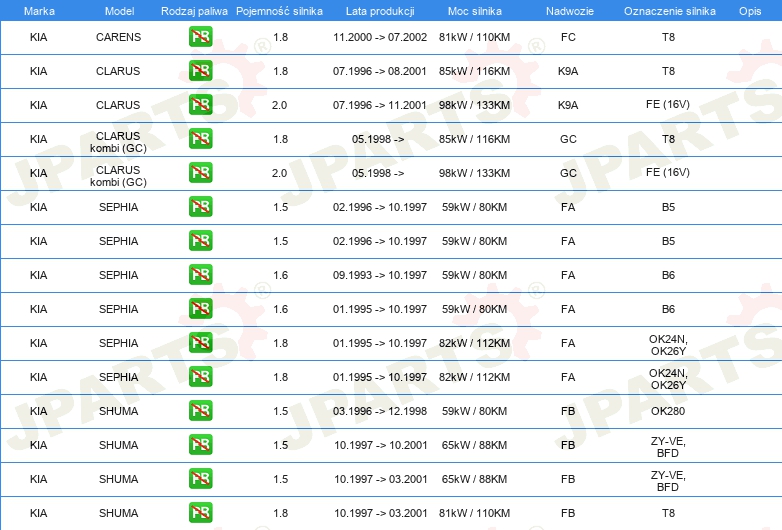782x530 pixels.
Task: Click the 98kW / 133KM cell in K9A row
Action: coord(474,105)
